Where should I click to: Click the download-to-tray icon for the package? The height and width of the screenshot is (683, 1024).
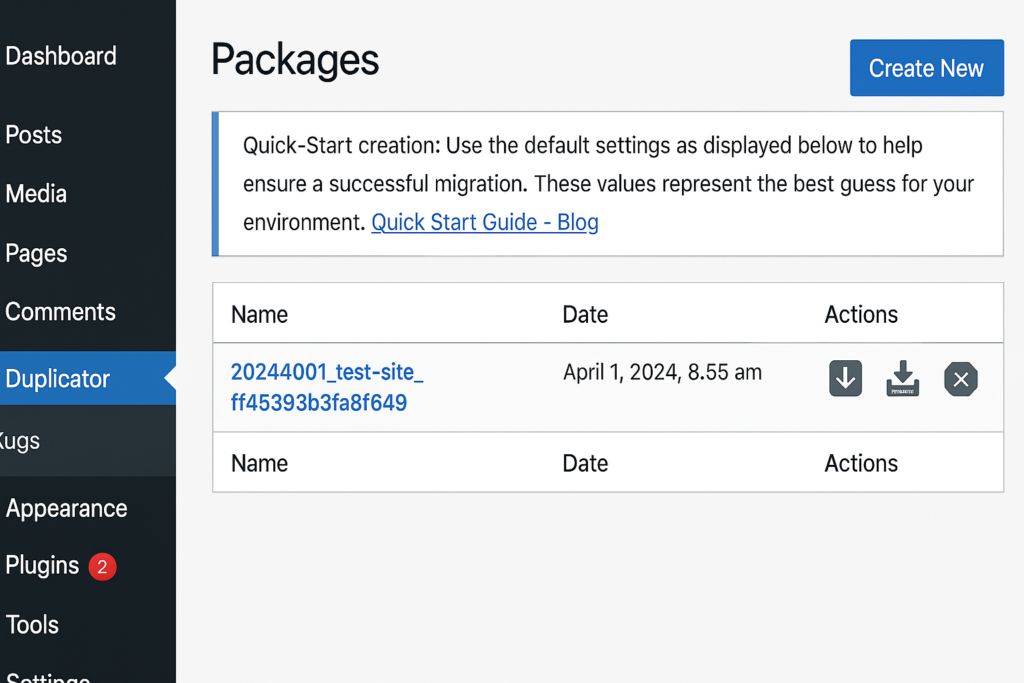(x=902, y=379)
